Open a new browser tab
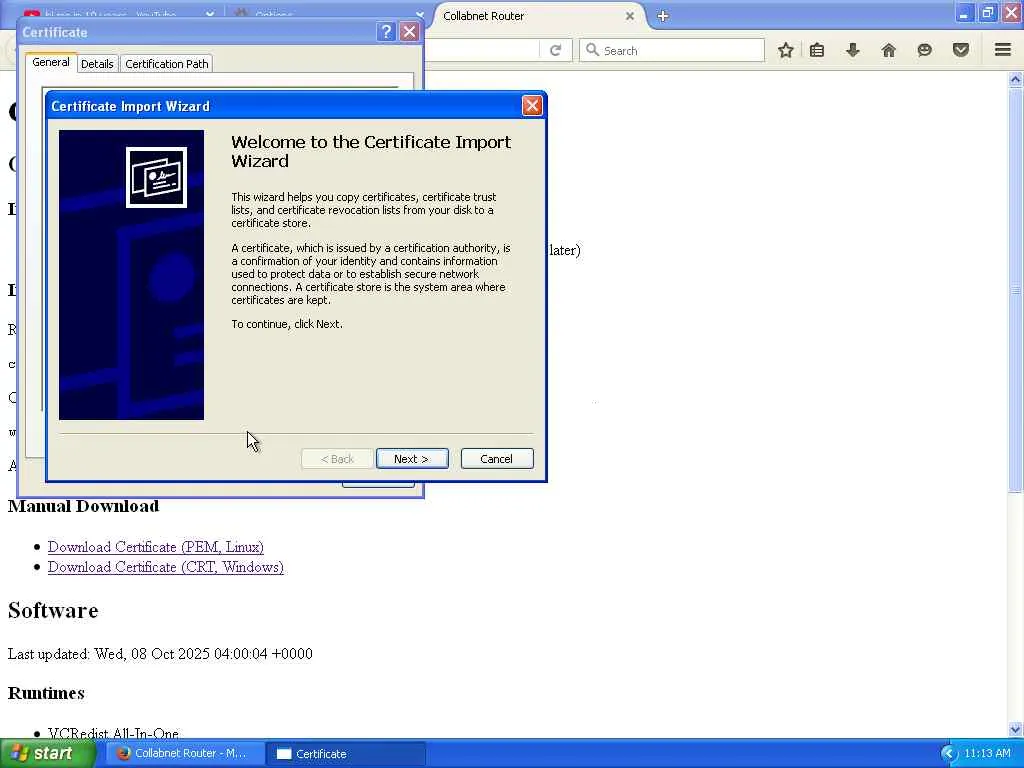This screenshot has height=768, width=1024. coord(663,16)
